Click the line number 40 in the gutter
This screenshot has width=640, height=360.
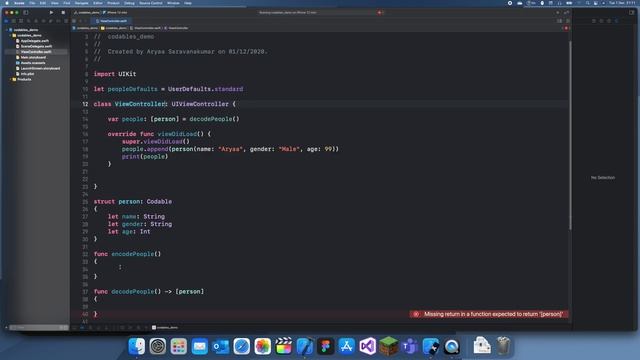tap(85, 314)
